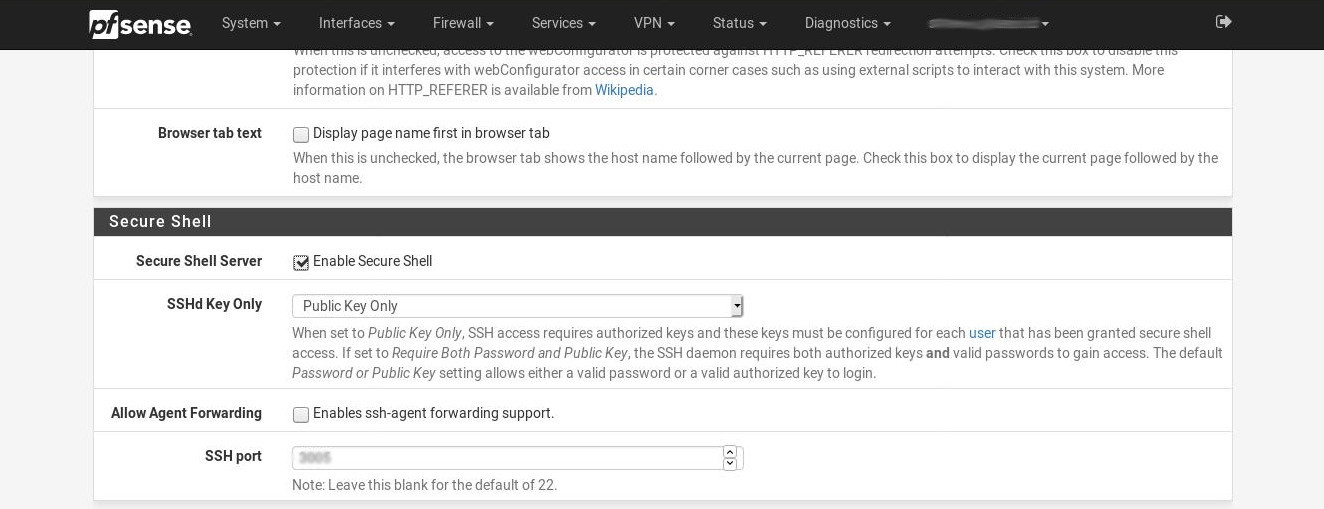Expand the Firewall menu
Viewport: 1324px width, 509px height.
pos(463,23)
